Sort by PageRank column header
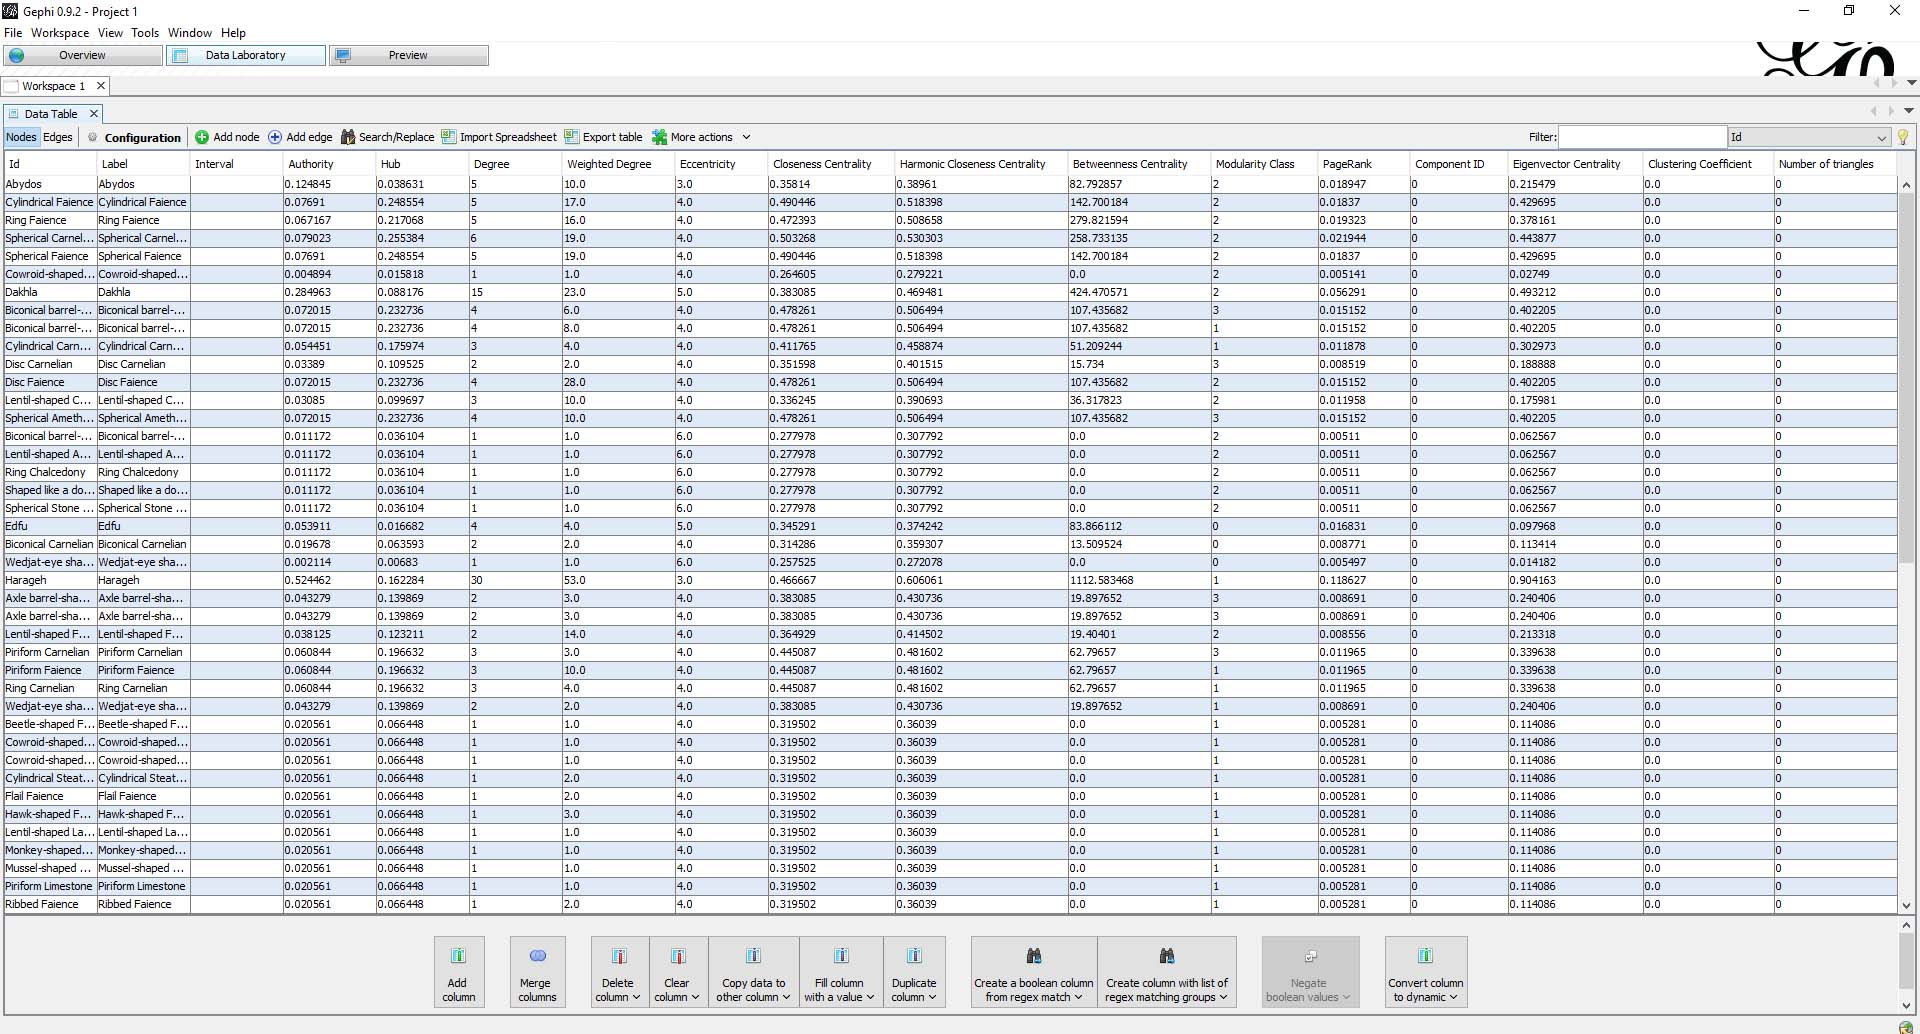This screenshot has width=1920, height=1034. click(x=1363, y=164)
